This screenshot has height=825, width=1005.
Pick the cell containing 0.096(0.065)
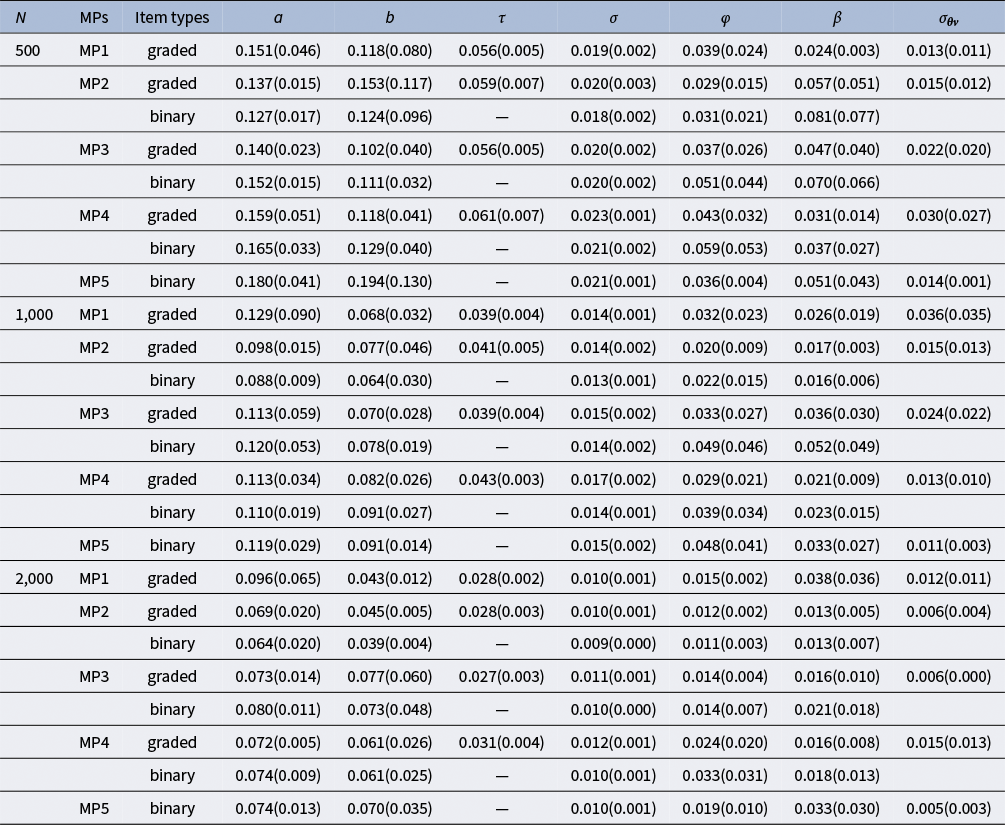(x=277, y=579)
